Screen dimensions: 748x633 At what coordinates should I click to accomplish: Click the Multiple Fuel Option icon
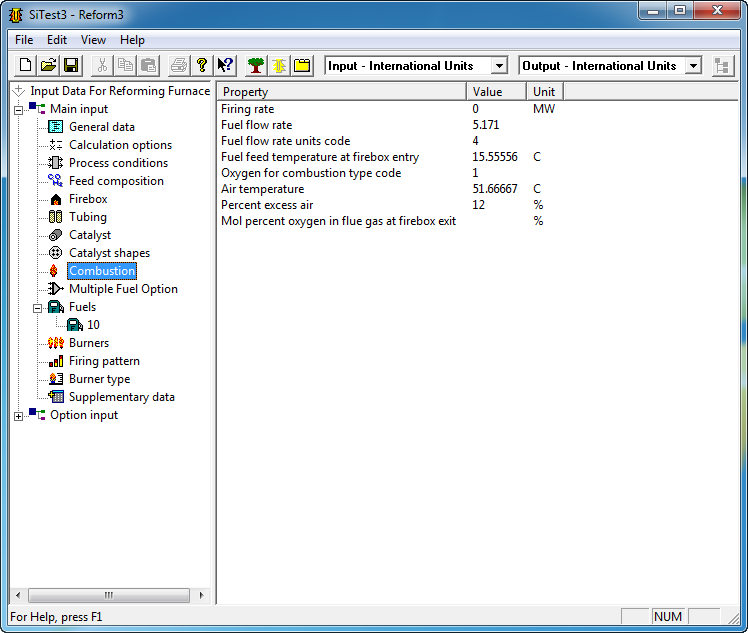click(55, 289)
